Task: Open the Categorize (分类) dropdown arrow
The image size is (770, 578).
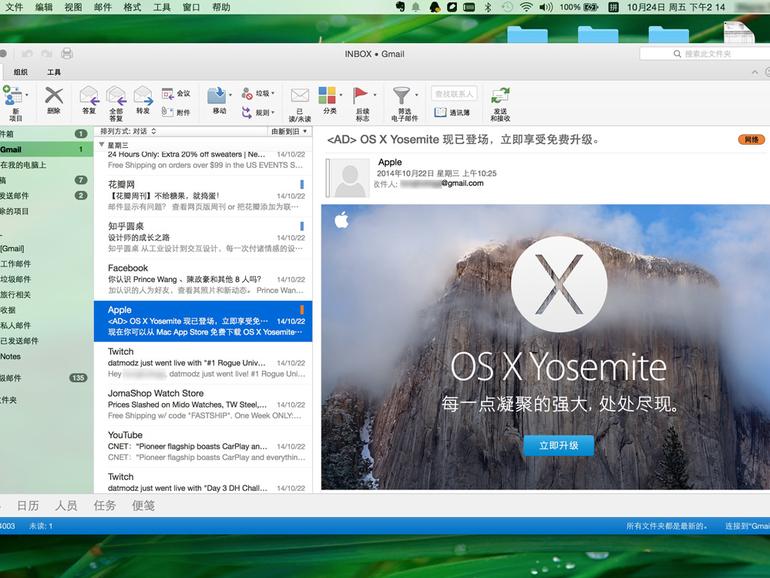Action: point(341,94)
